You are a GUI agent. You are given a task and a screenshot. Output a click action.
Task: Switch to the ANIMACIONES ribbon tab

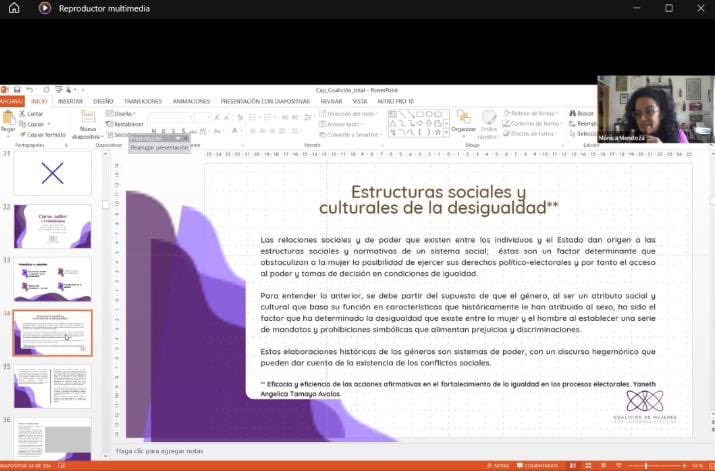pyautogui.click(x=191, y=101)
